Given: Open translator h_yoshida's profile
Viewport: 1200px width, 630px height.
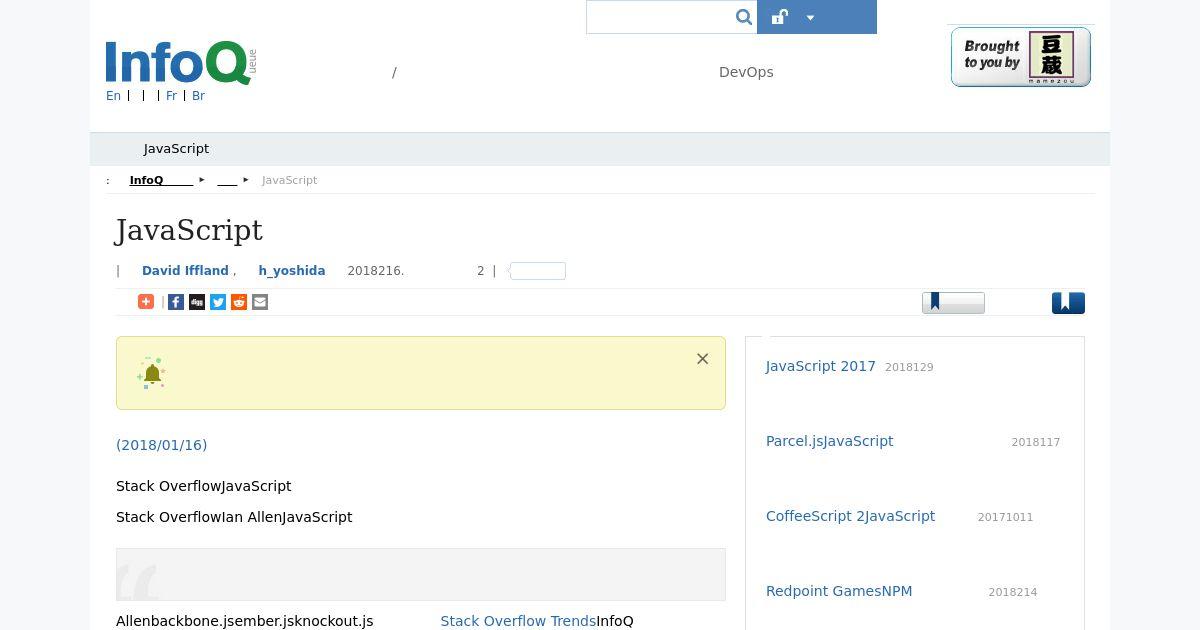Looking at the screenshot, I should [291, 271].
